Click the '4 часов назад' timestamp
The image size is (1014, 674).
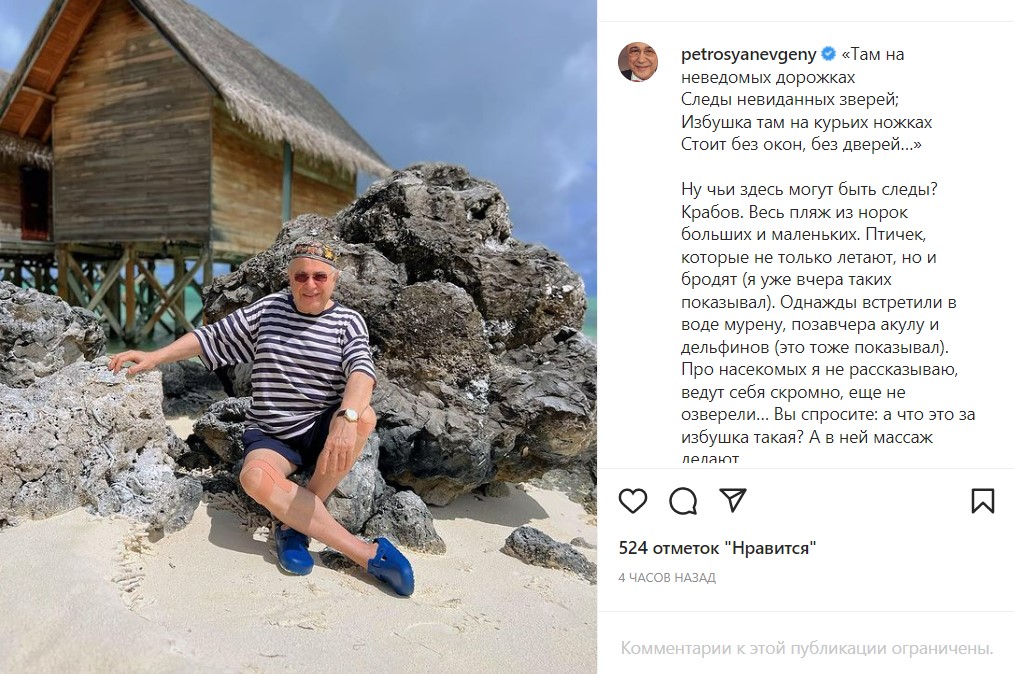[x=667, y=578]
